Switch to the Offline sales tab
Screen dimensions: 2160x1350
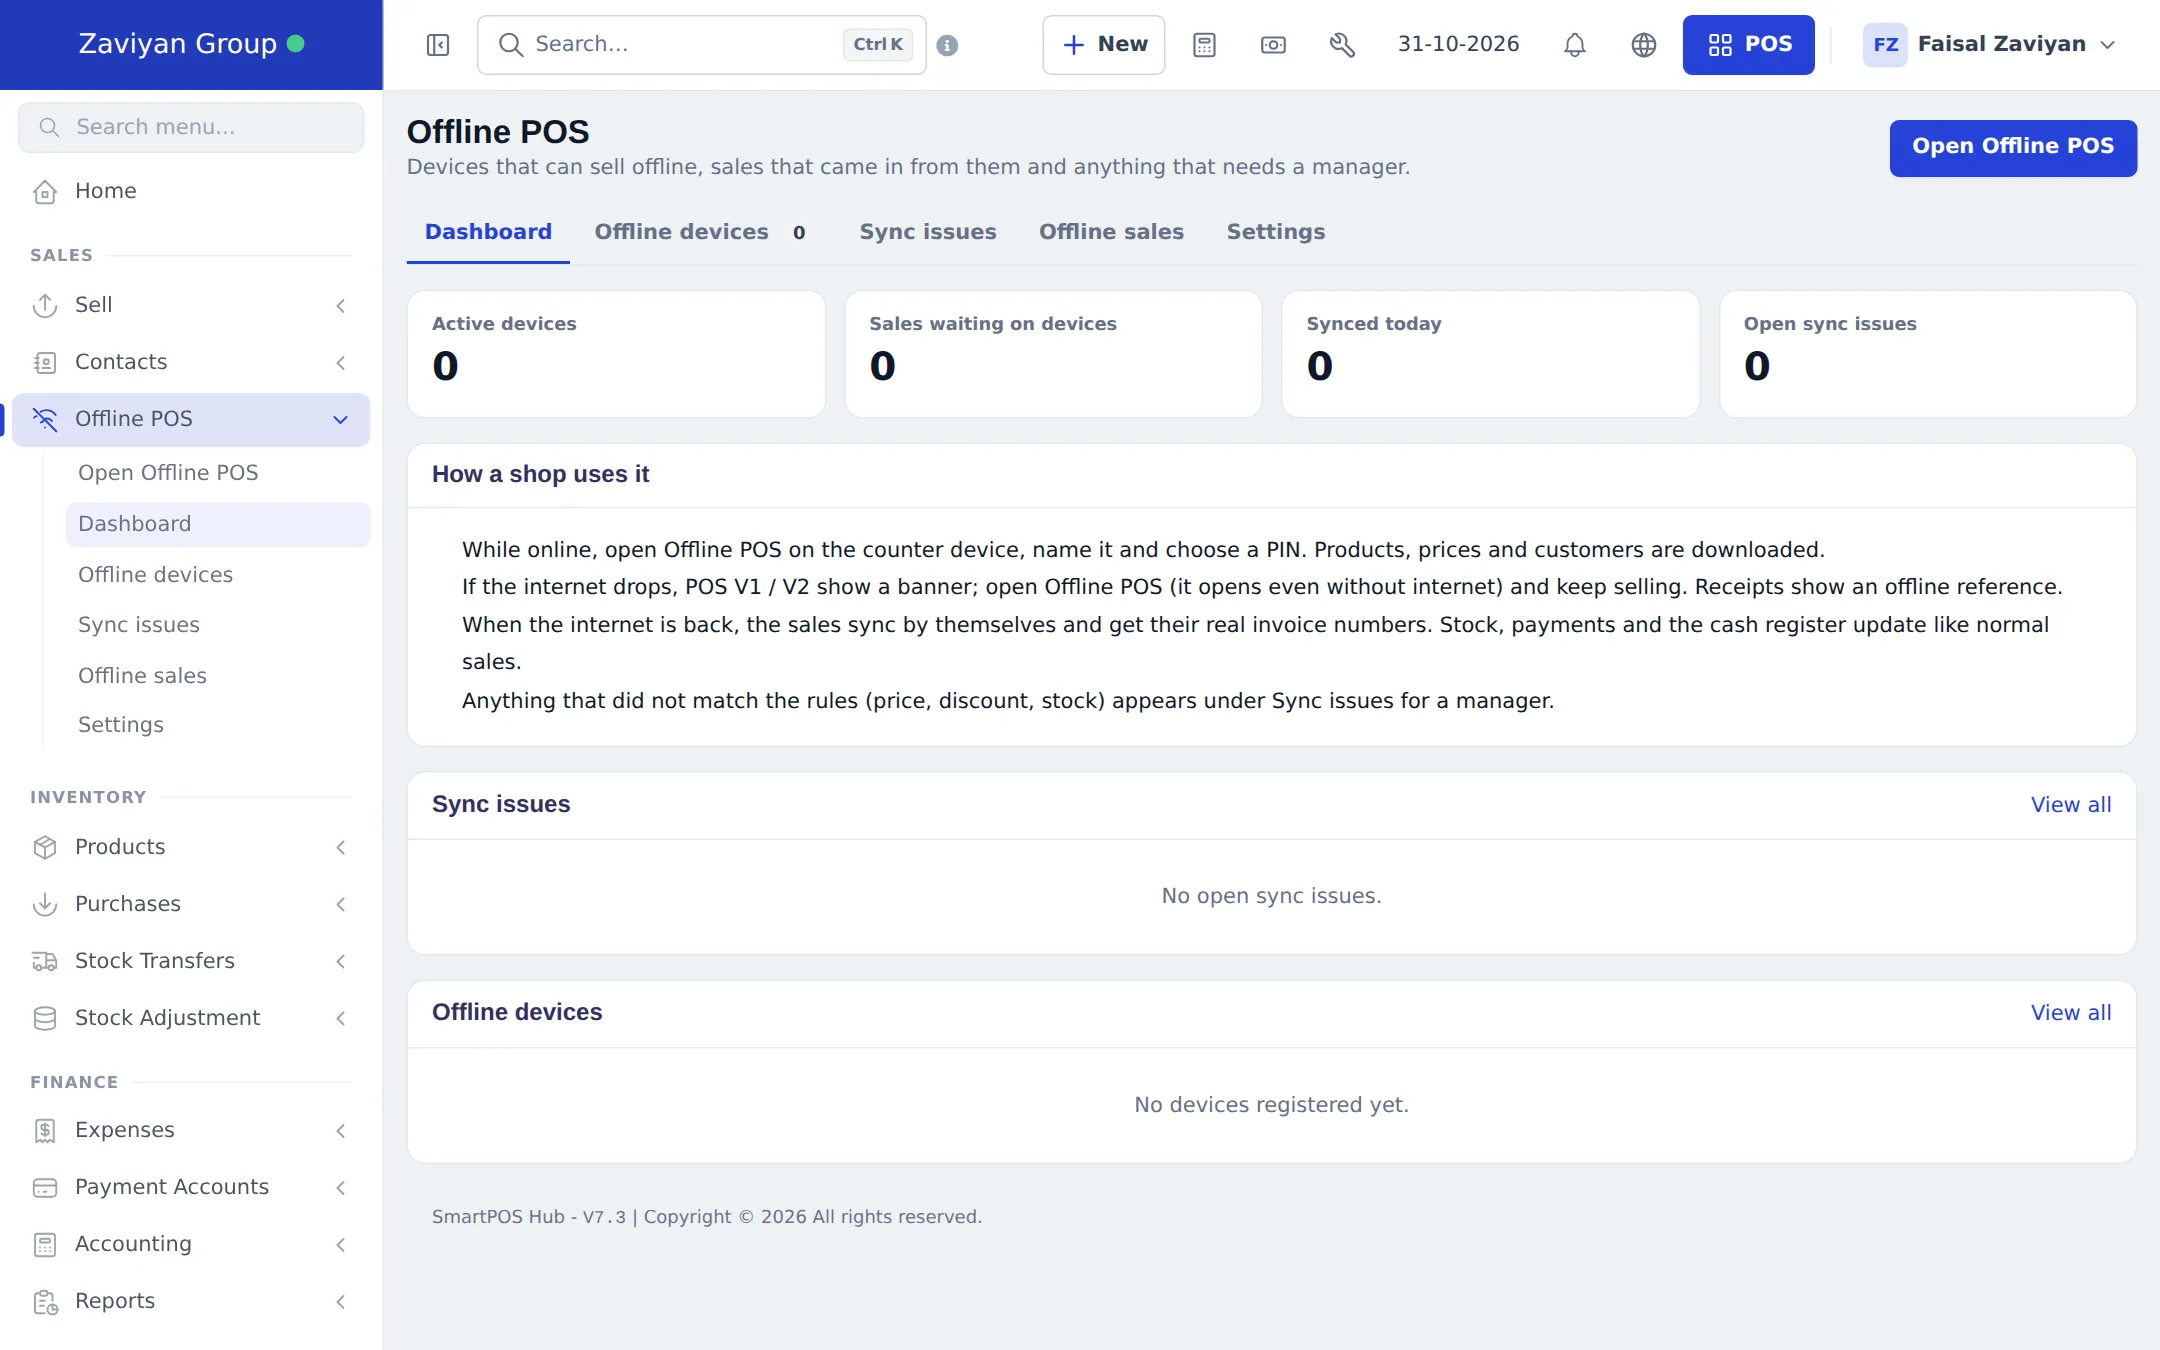1111,232
